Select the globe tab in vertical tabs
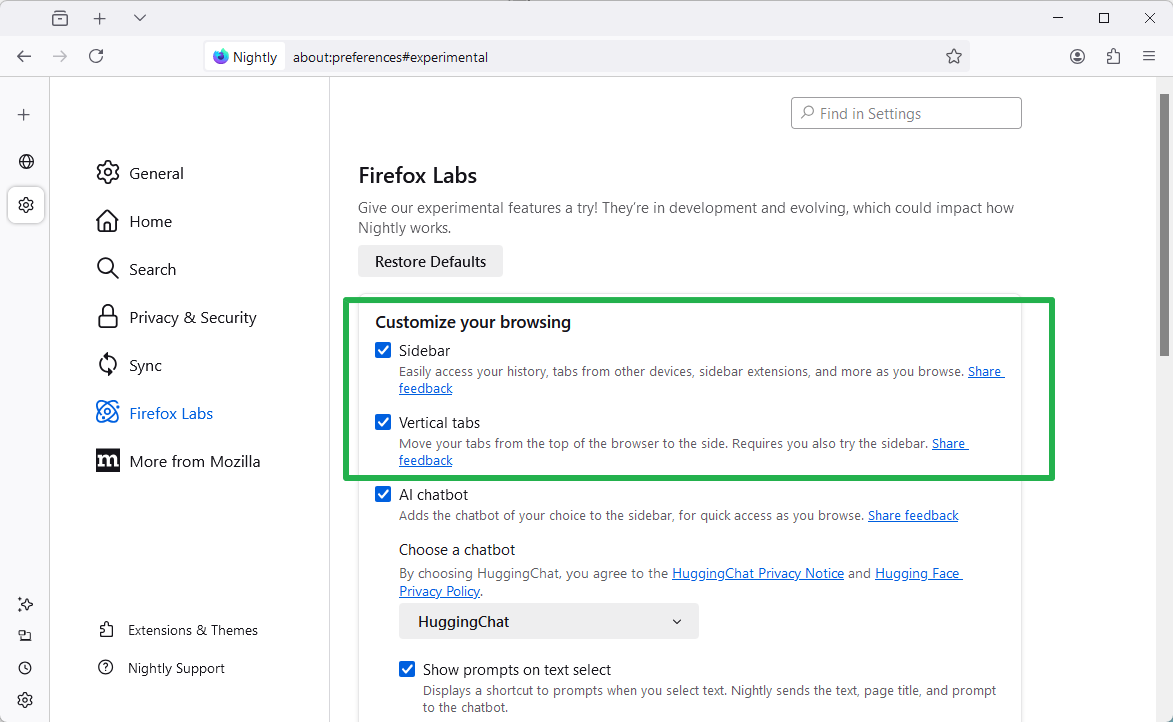 click(26, 162)
